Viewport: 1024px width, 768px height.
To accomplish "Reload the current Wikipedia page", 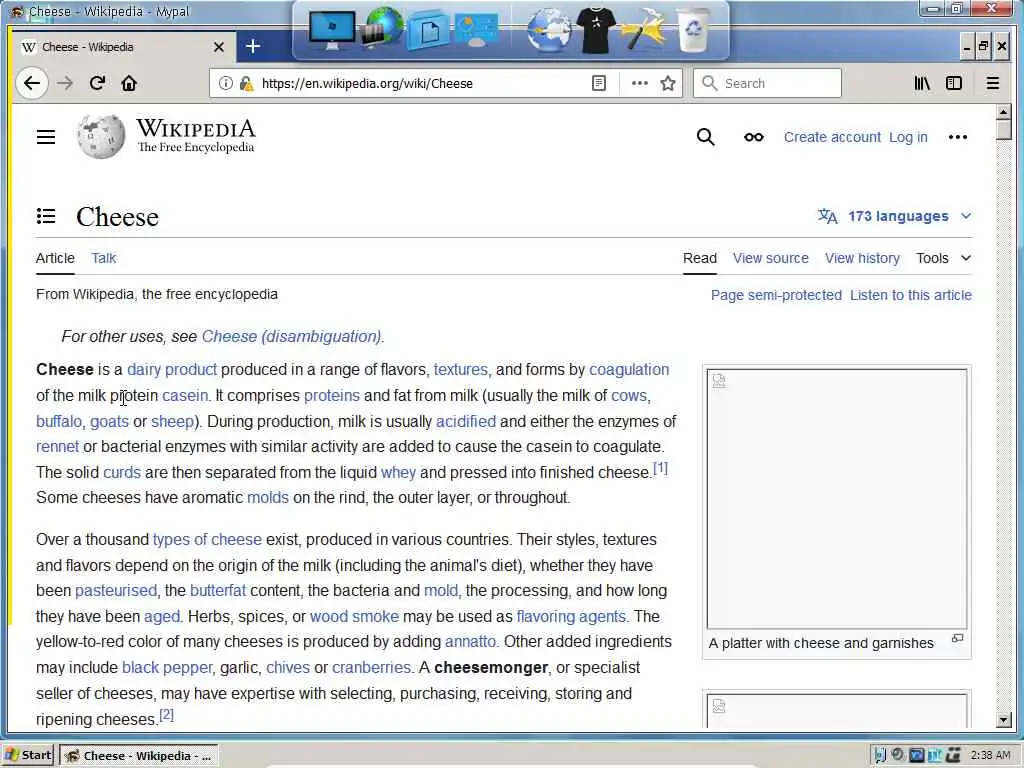I will pos(97,83).
